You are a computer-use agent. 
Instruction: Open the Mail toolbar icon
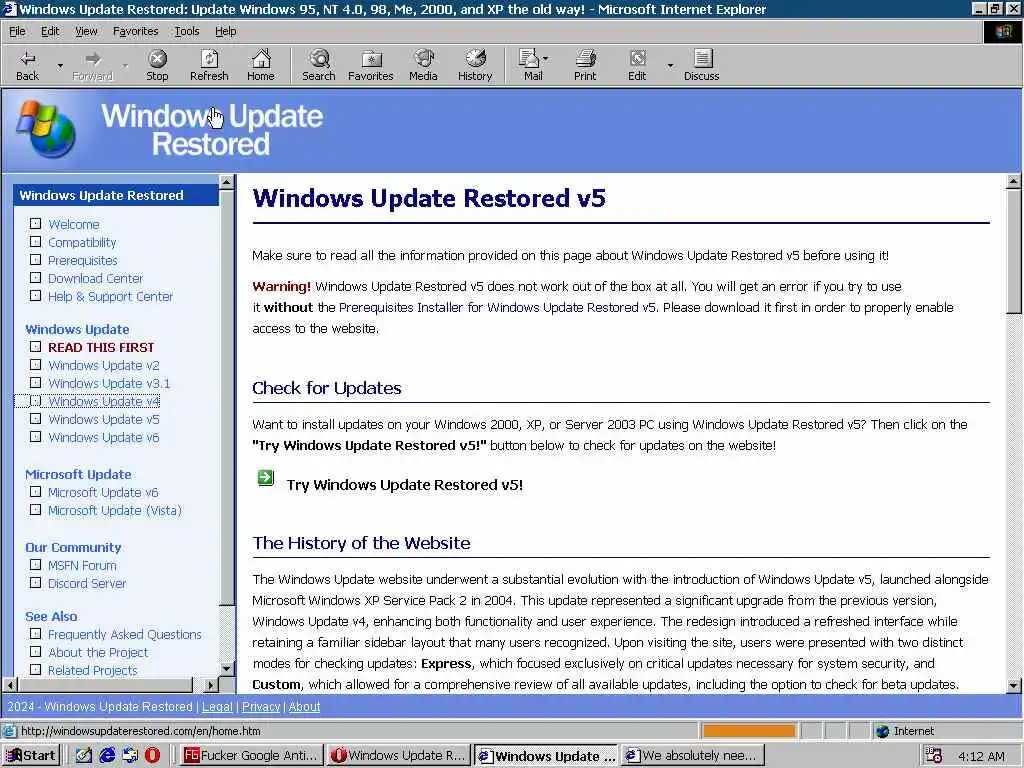[x=529, y=65]
